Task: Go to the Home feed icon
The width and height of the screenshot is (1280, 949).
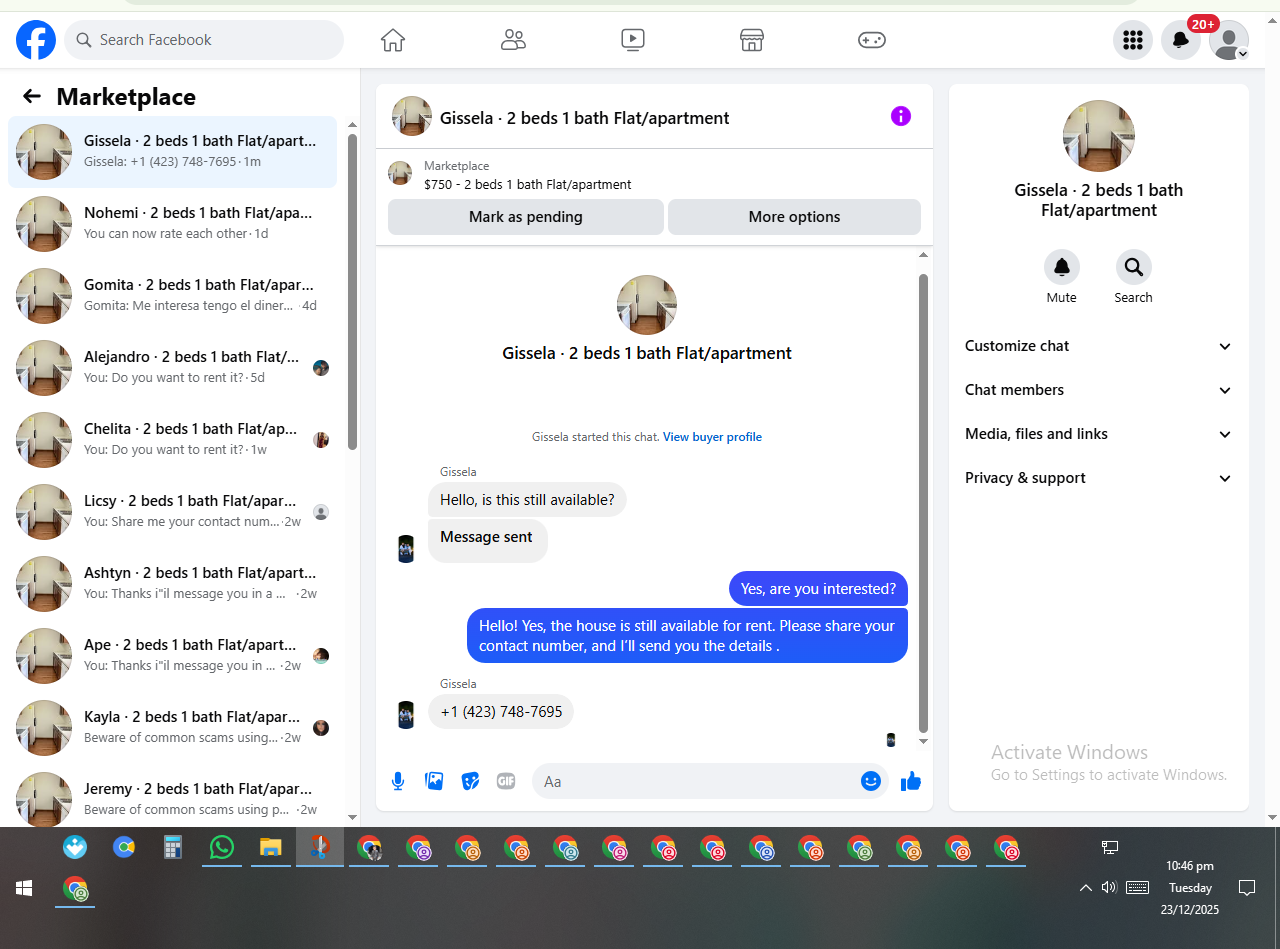Action: 393,40
